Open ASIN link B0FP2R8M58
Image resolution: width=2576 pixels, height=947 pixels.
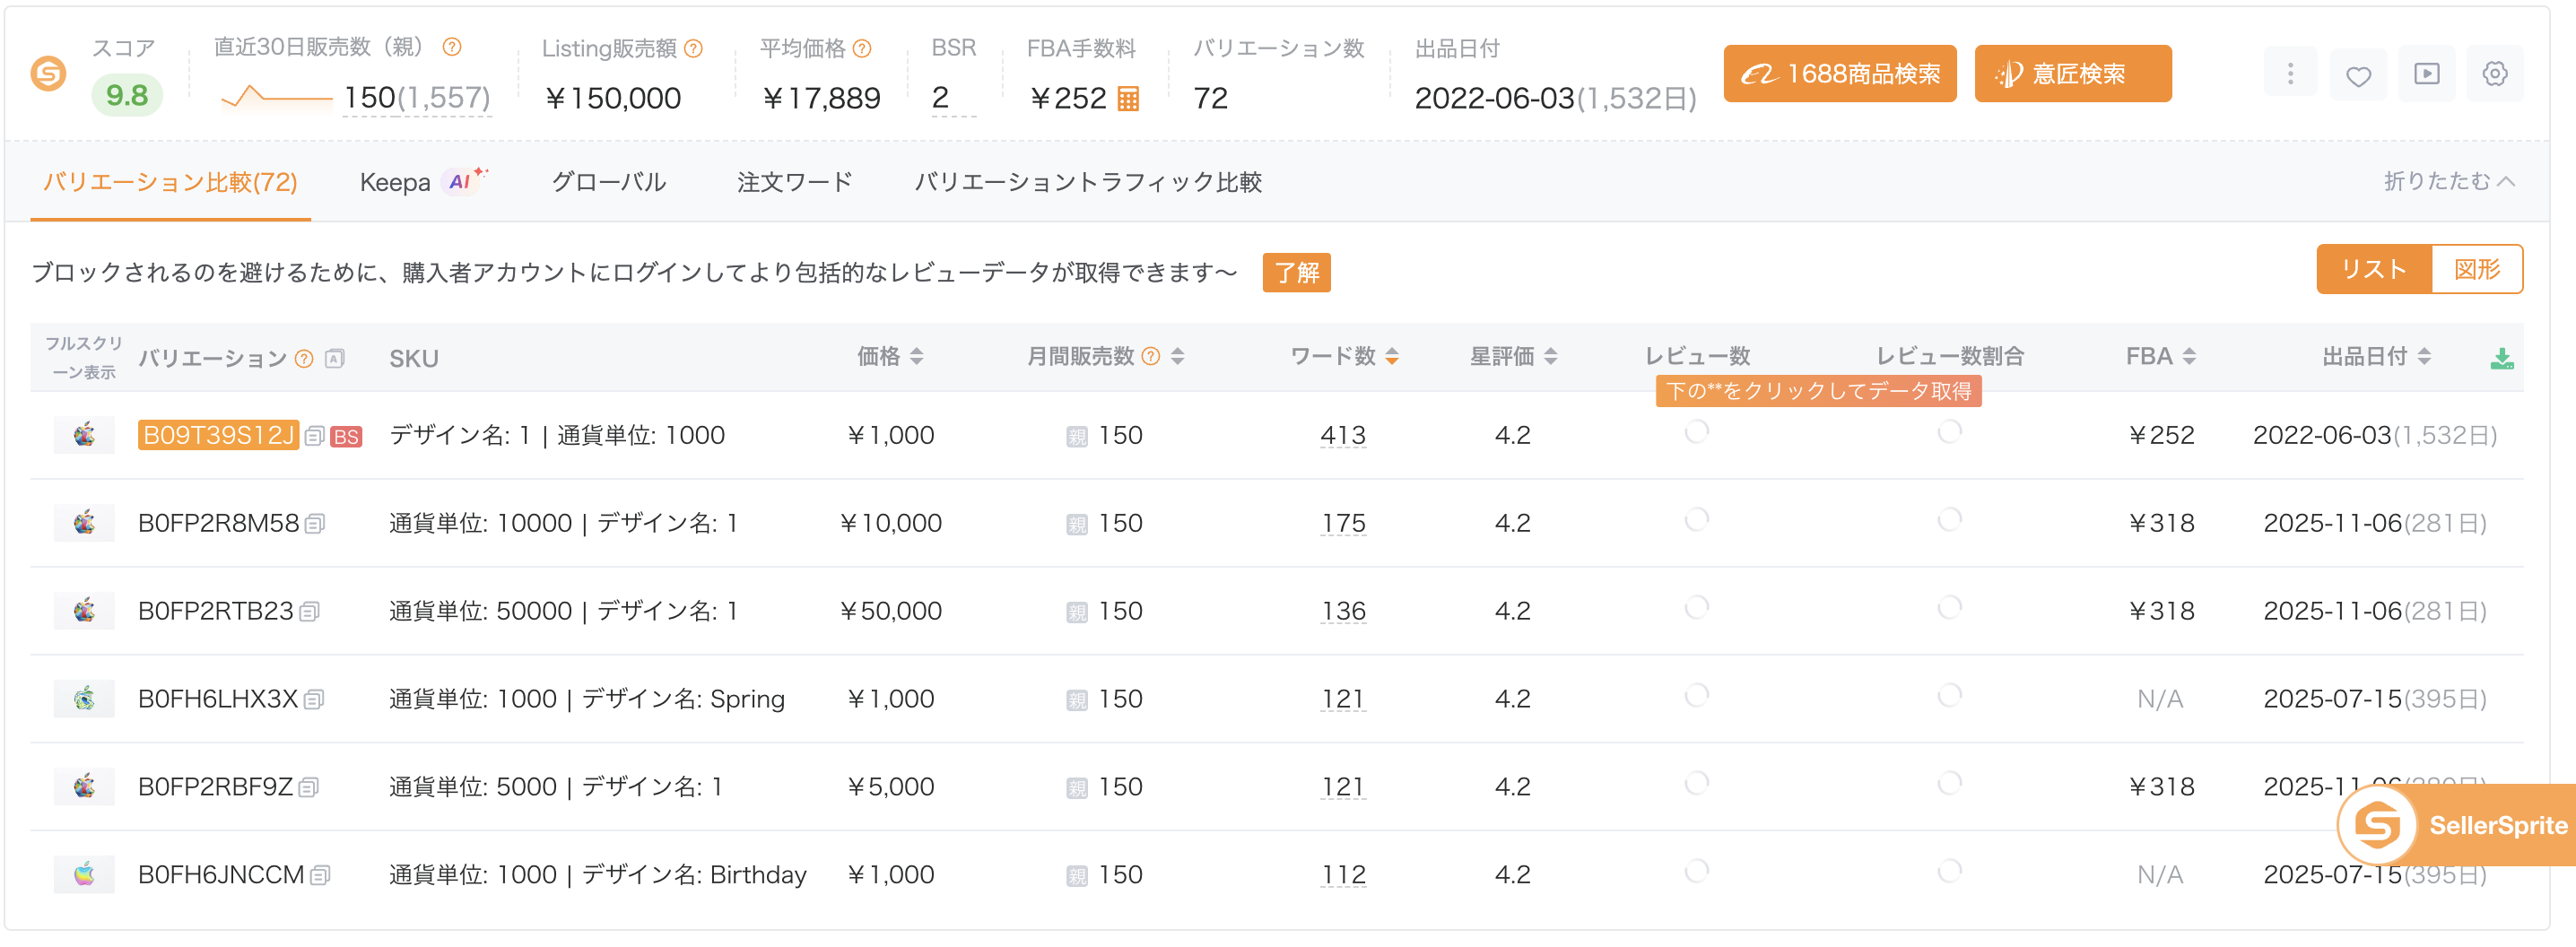click(x=218, y=523)
